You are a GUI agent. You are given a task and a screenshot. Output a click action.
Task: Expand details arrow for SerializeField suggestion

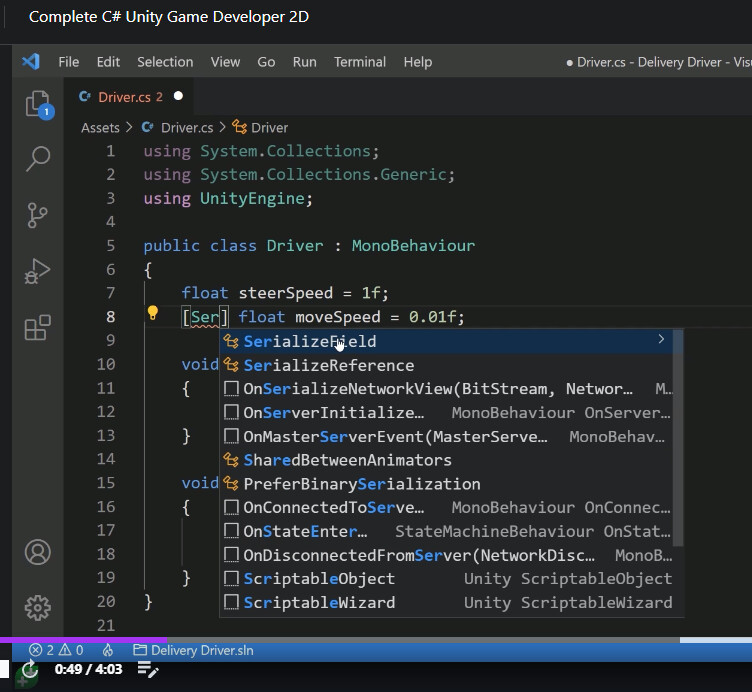[x=661, y=341]
